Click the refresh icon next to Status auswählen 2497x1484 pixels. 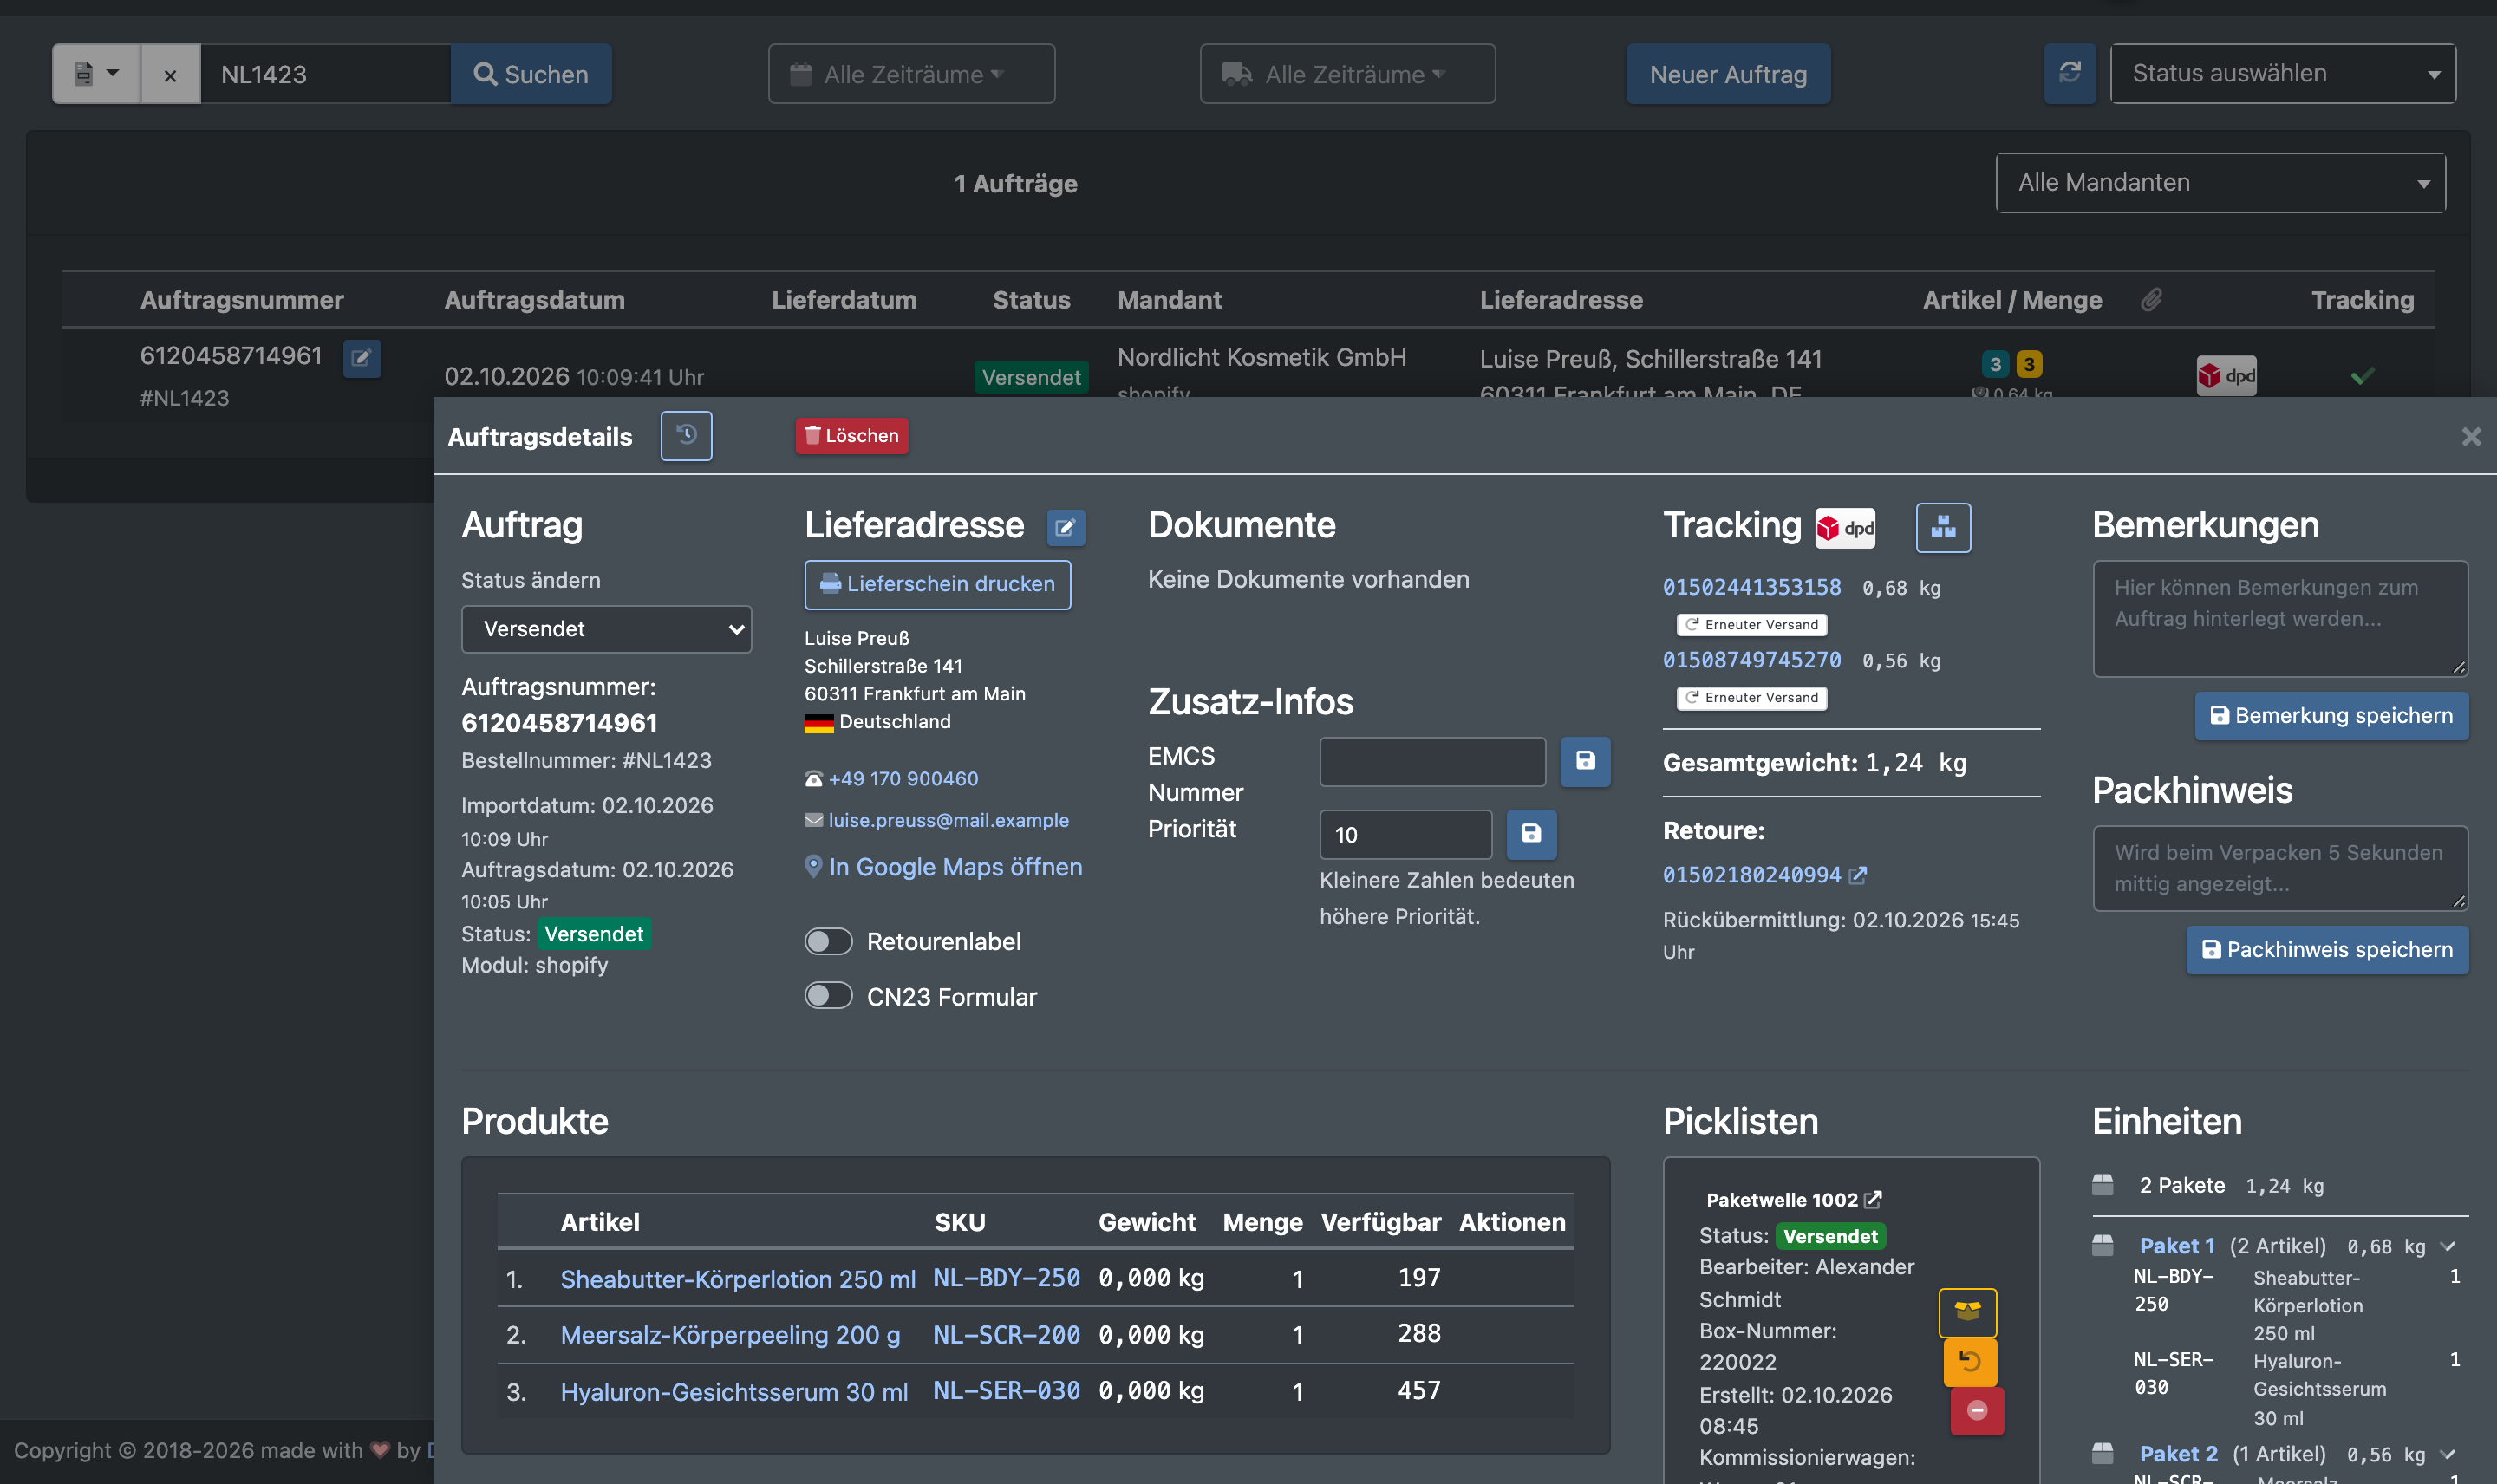2069,73
